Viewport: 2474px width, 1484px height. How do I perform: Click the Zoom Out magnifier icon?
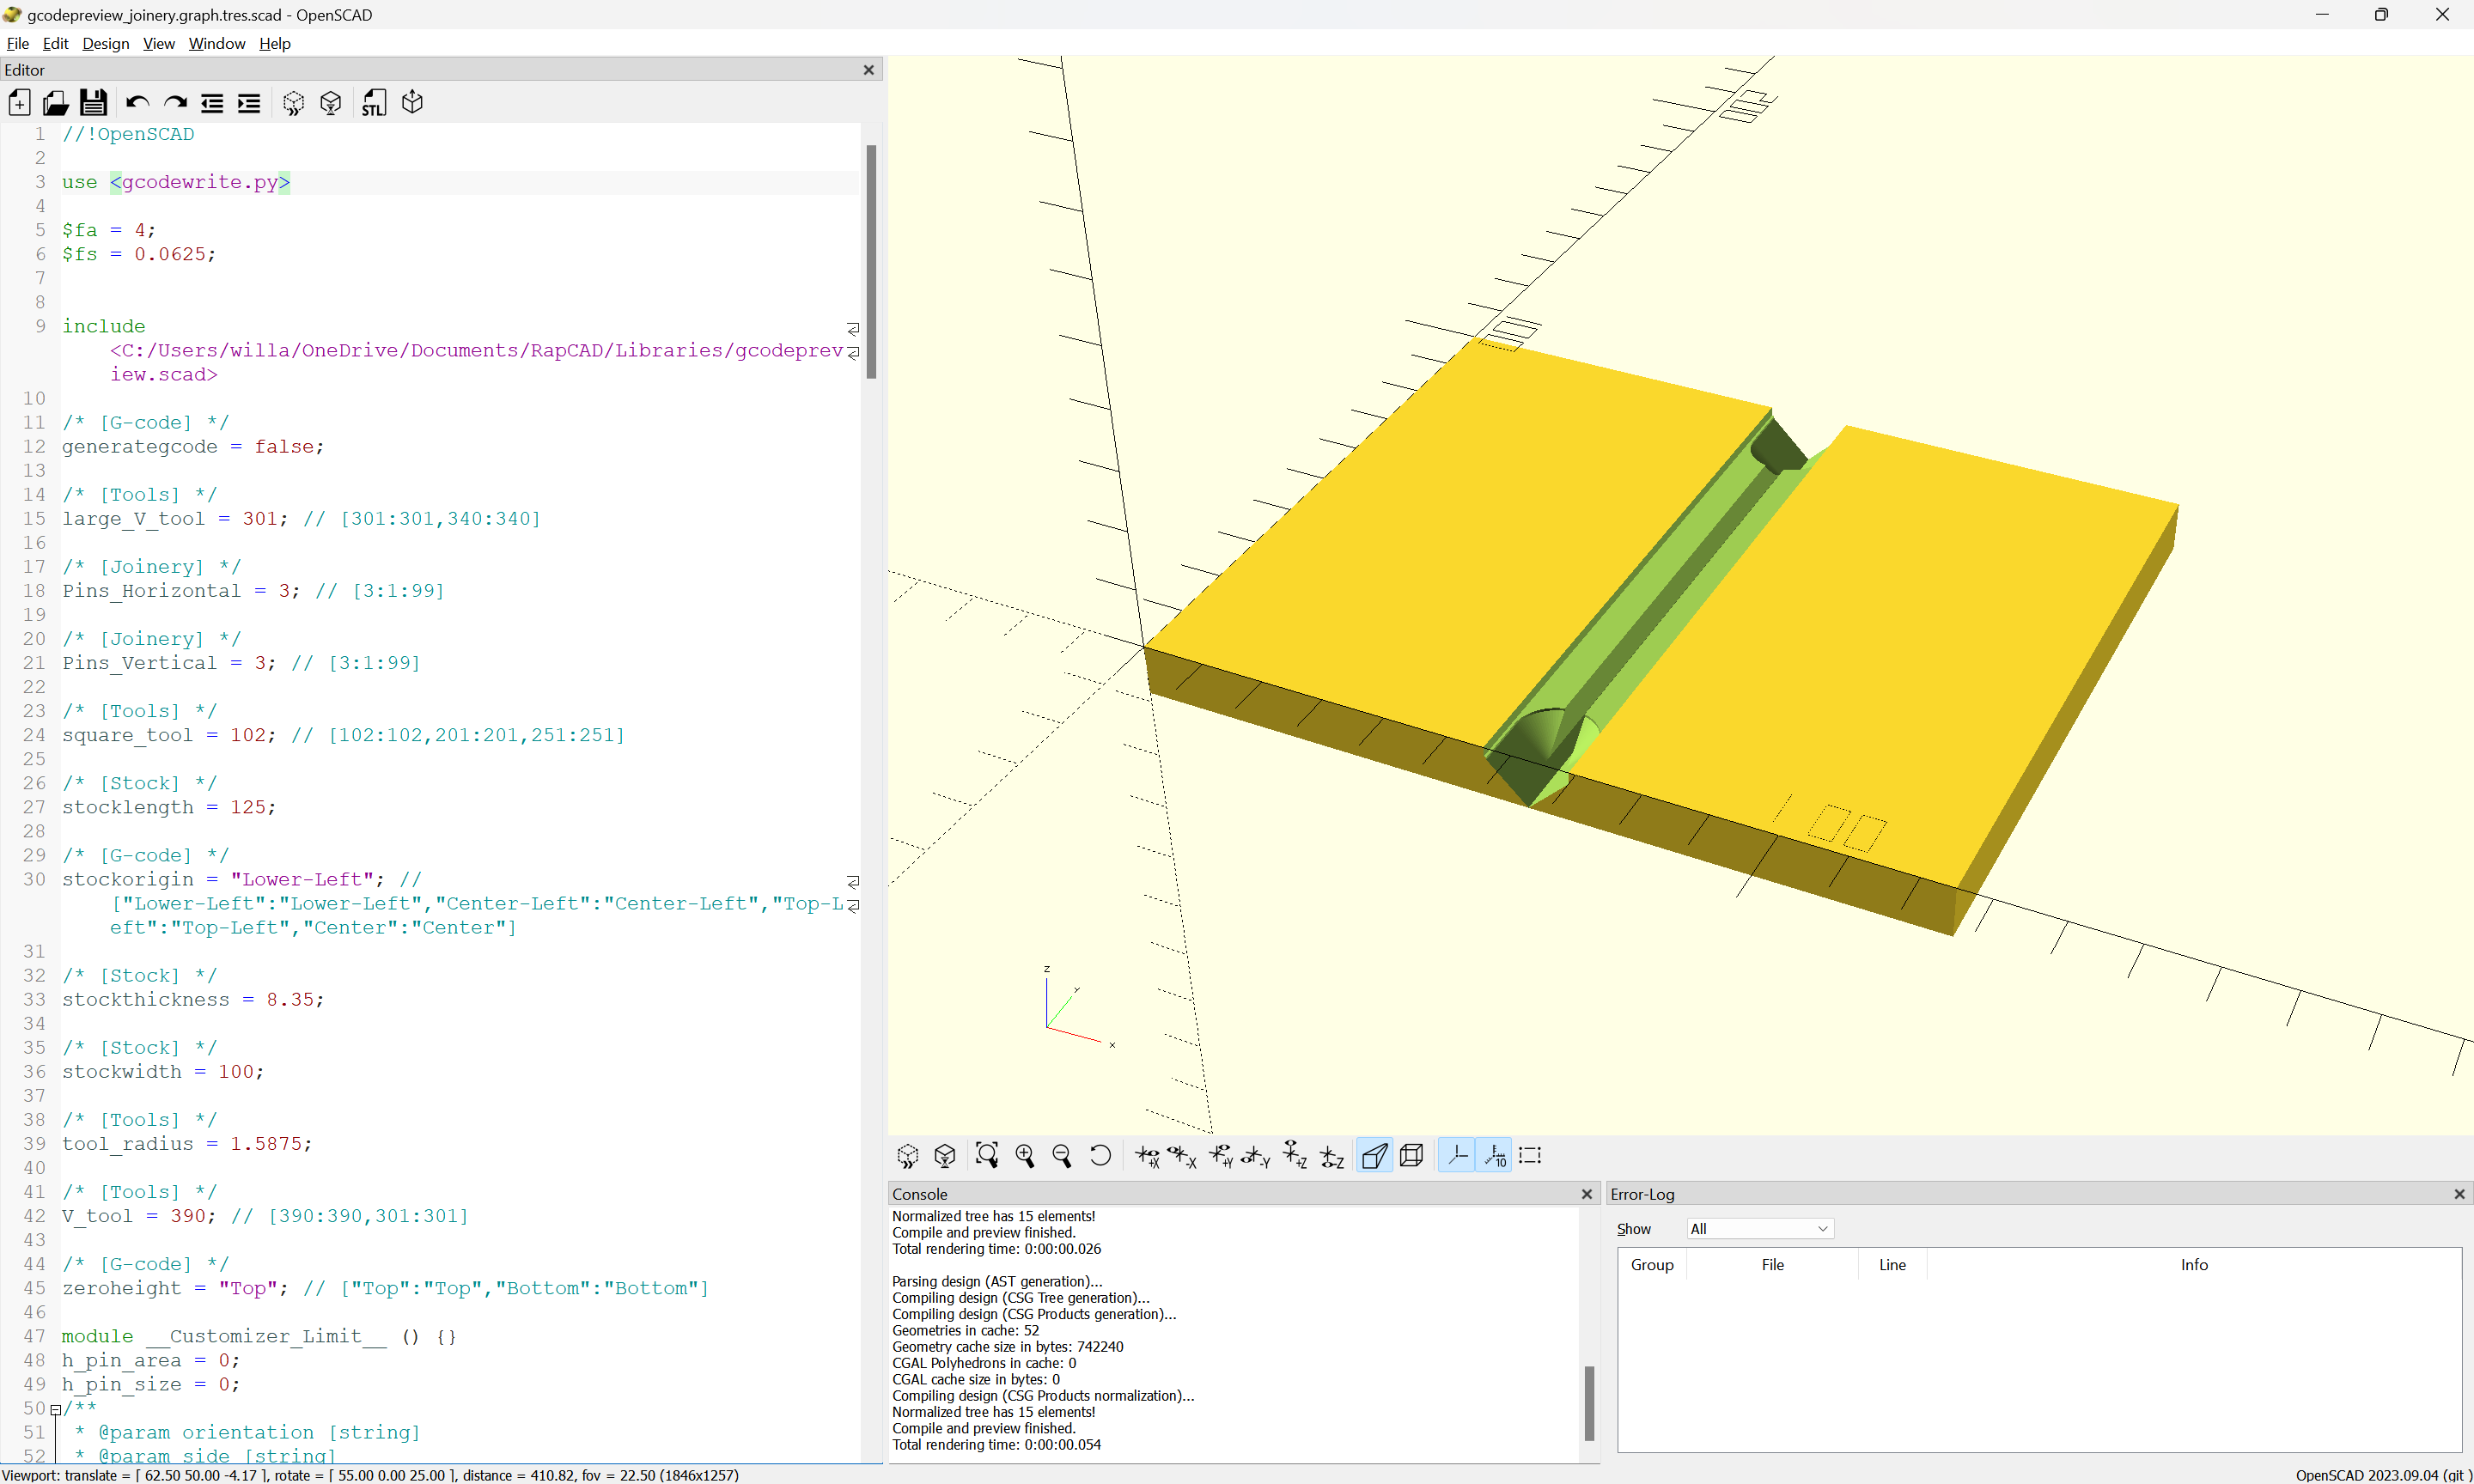(x=1062, y=1156)
